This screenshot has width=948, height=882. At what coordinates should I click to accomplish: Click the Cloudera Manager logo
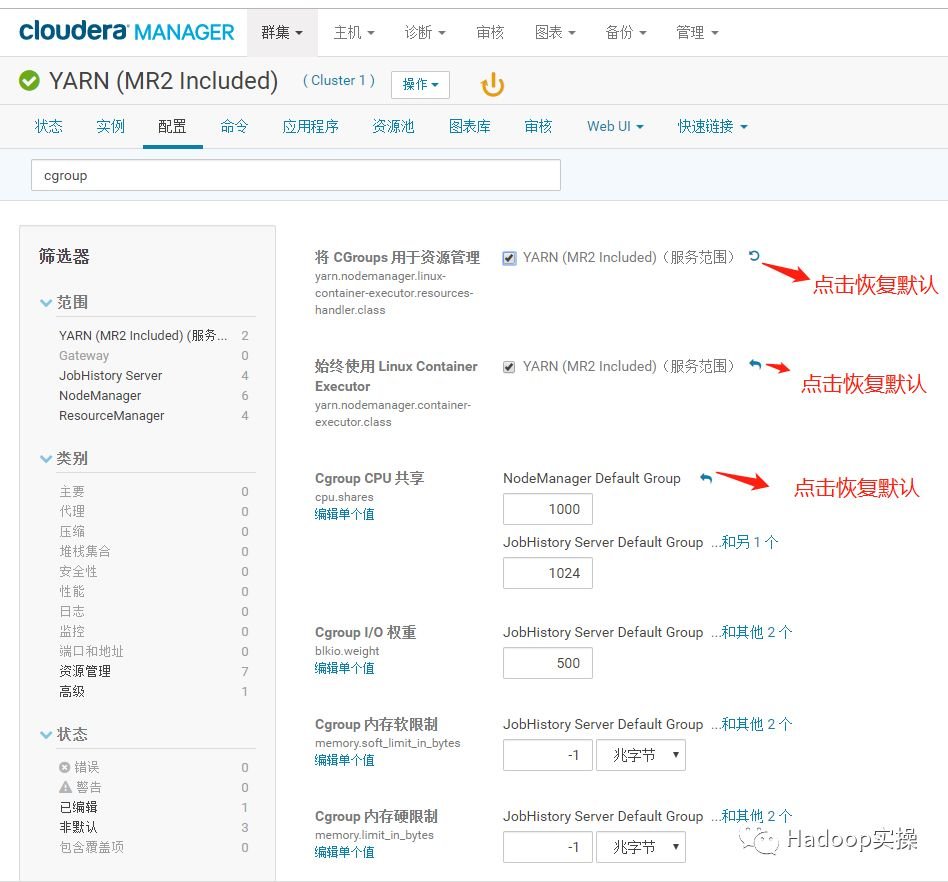pyautogui.click(x=126, y=31)
